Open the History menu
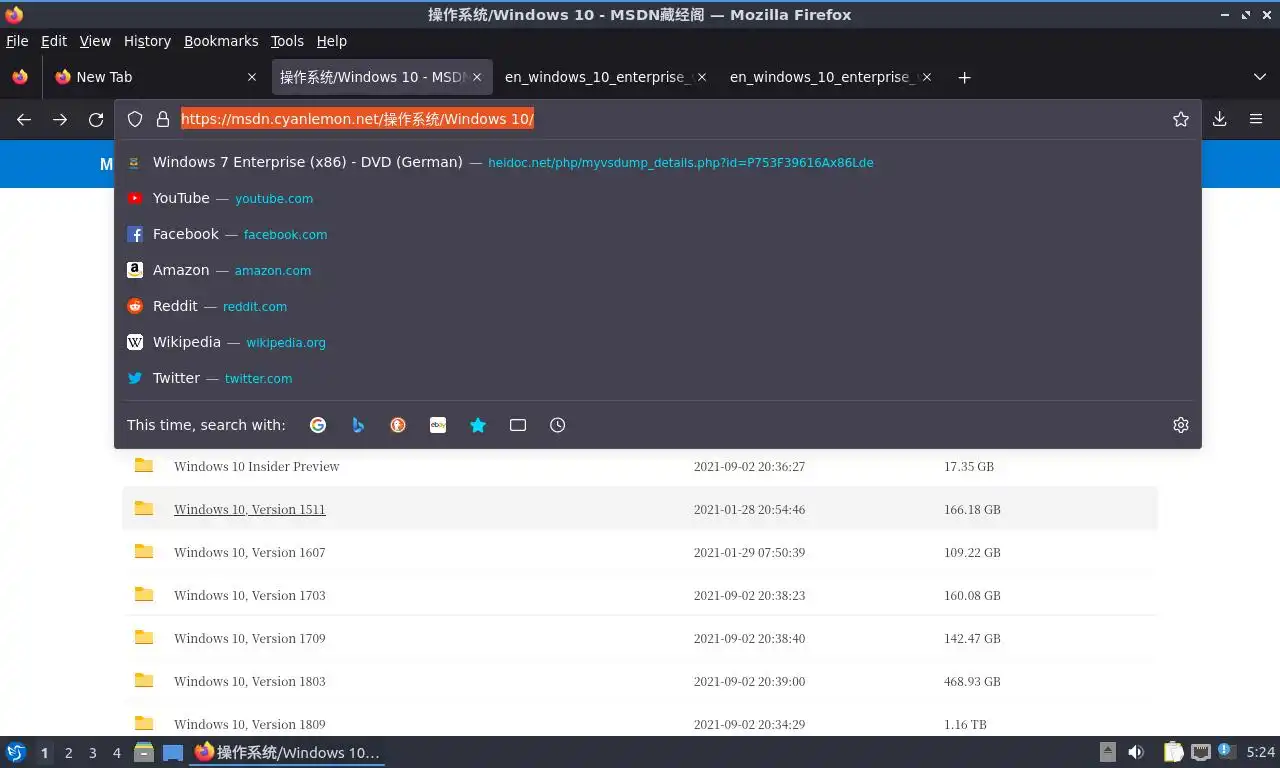 [147, 41]
